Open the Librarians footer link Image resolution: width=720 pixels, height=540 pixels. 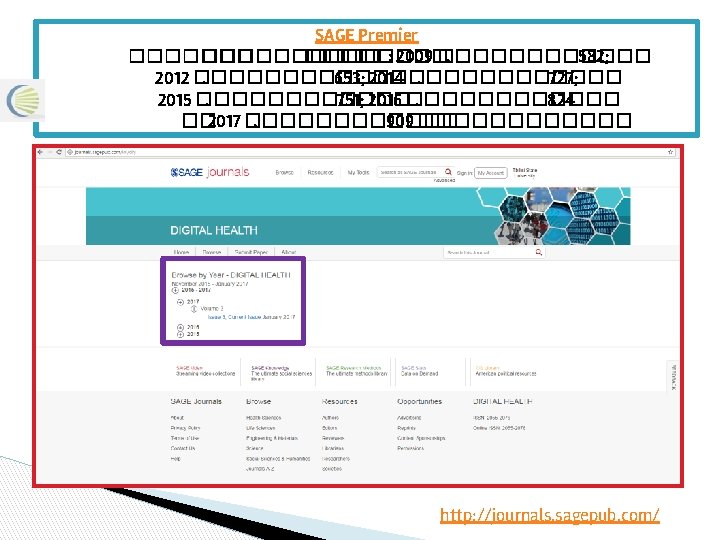[x=333, y=448]
